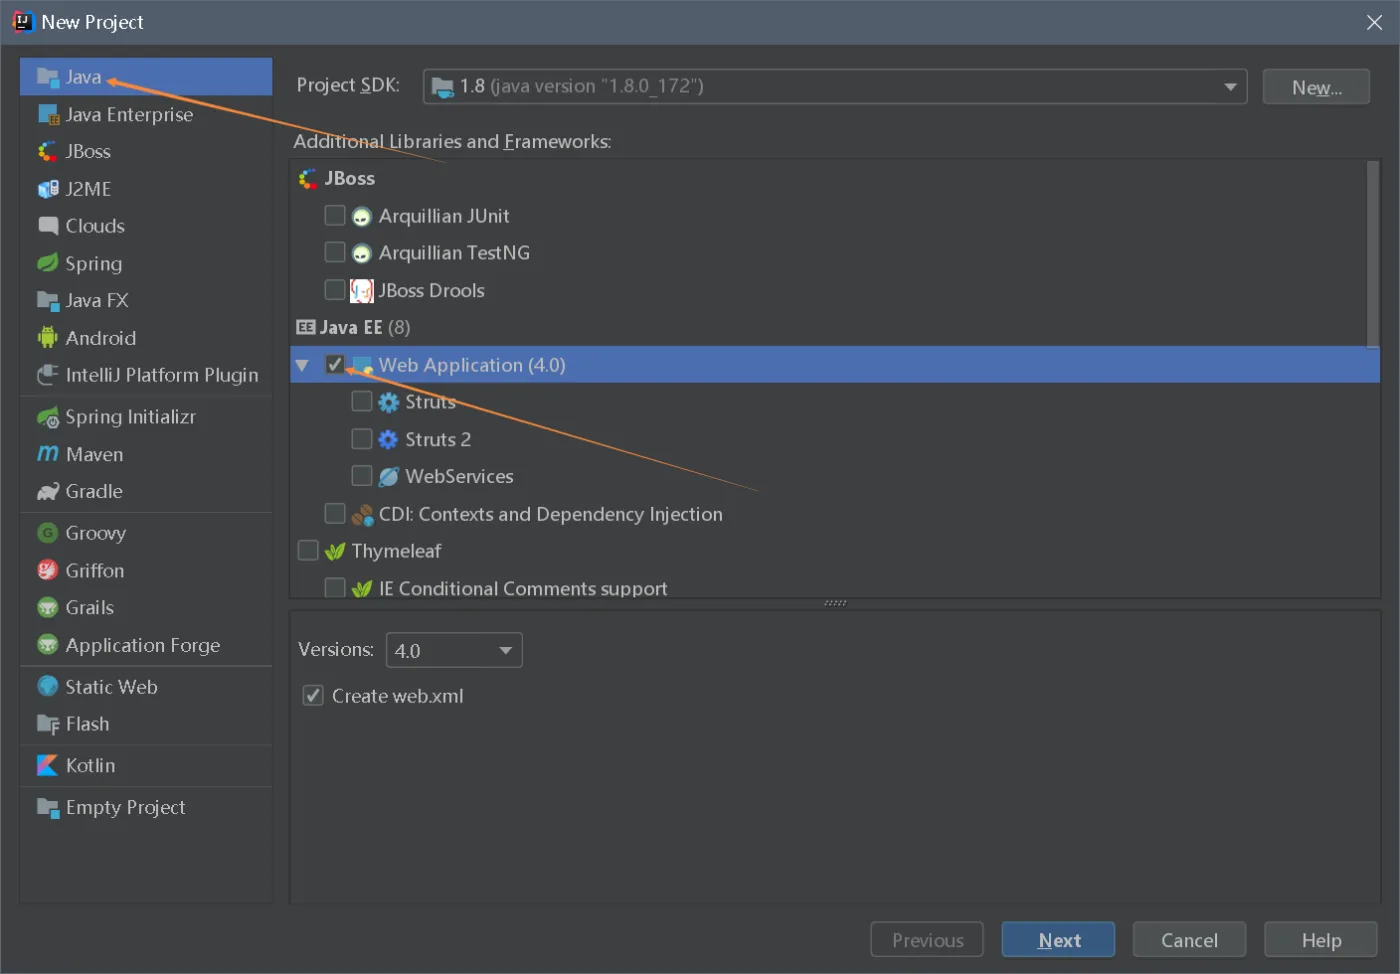Click the Struts 2 gear icon

(x=388, y=439)
